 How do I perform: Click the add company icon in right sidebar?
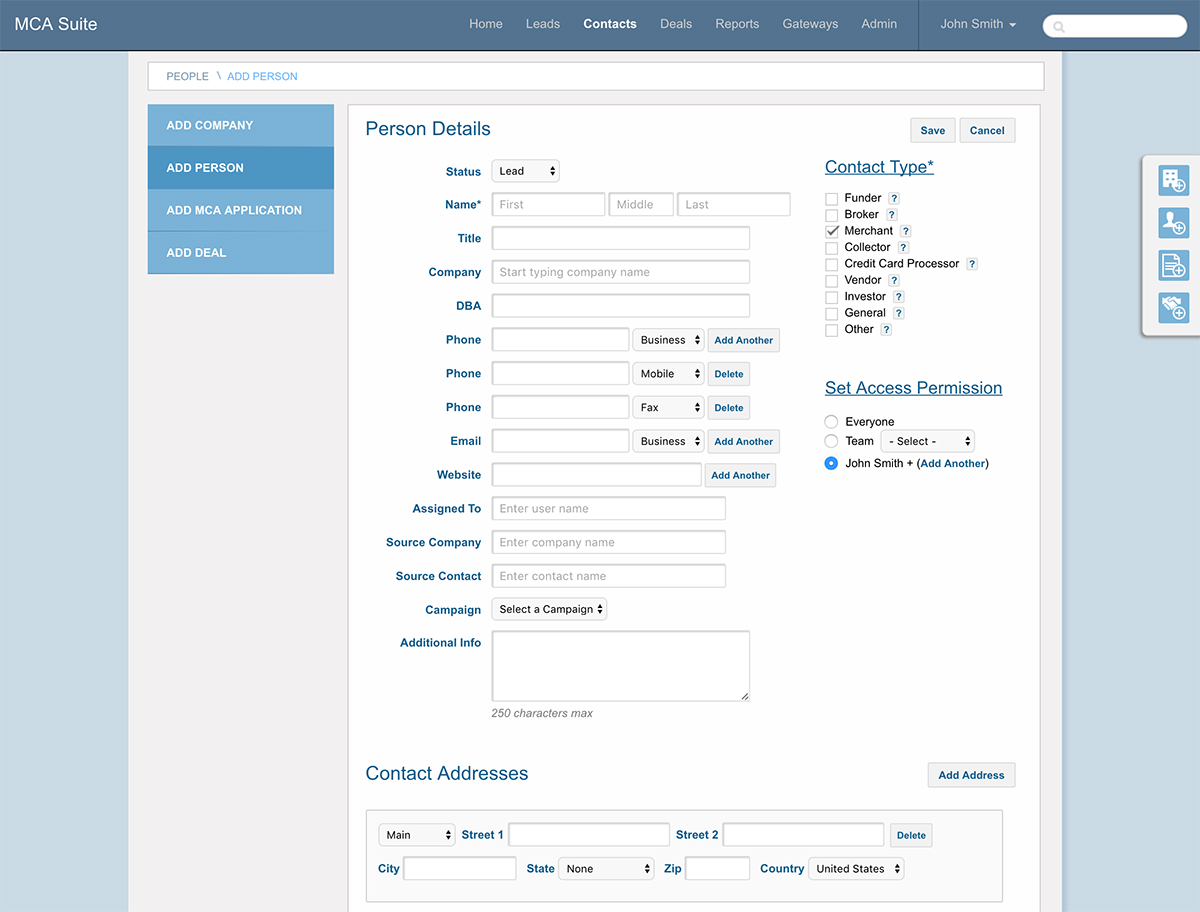click(1173, 181)
